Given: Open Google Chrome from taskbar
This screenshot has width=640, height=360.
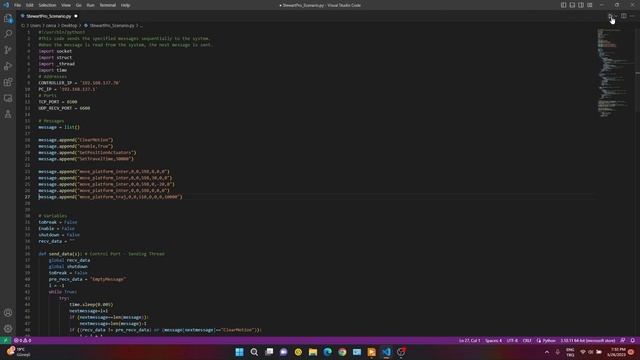Looking at the screenshot, I should (x=342, y=352).
